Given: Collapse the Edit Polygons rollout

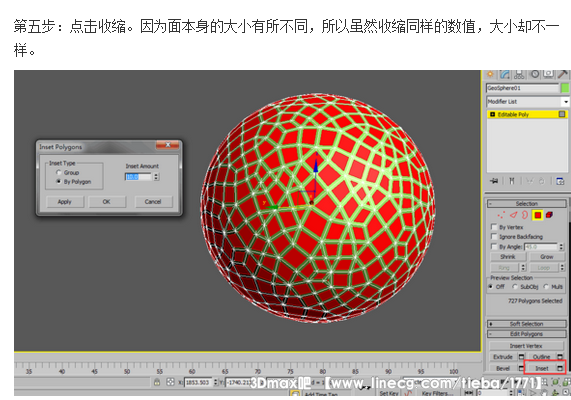Looking at the screenshot, I should [x=527, y=334].
